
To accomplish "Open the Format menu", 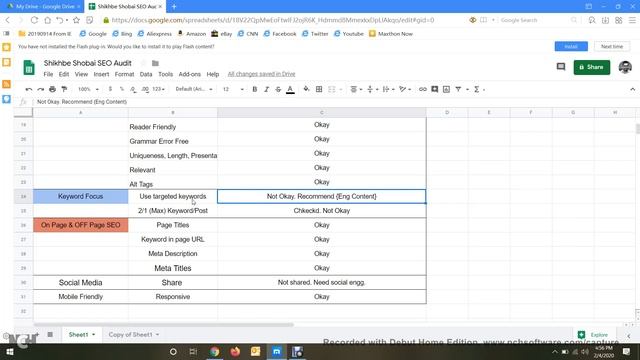I will (x=124, y=74).
